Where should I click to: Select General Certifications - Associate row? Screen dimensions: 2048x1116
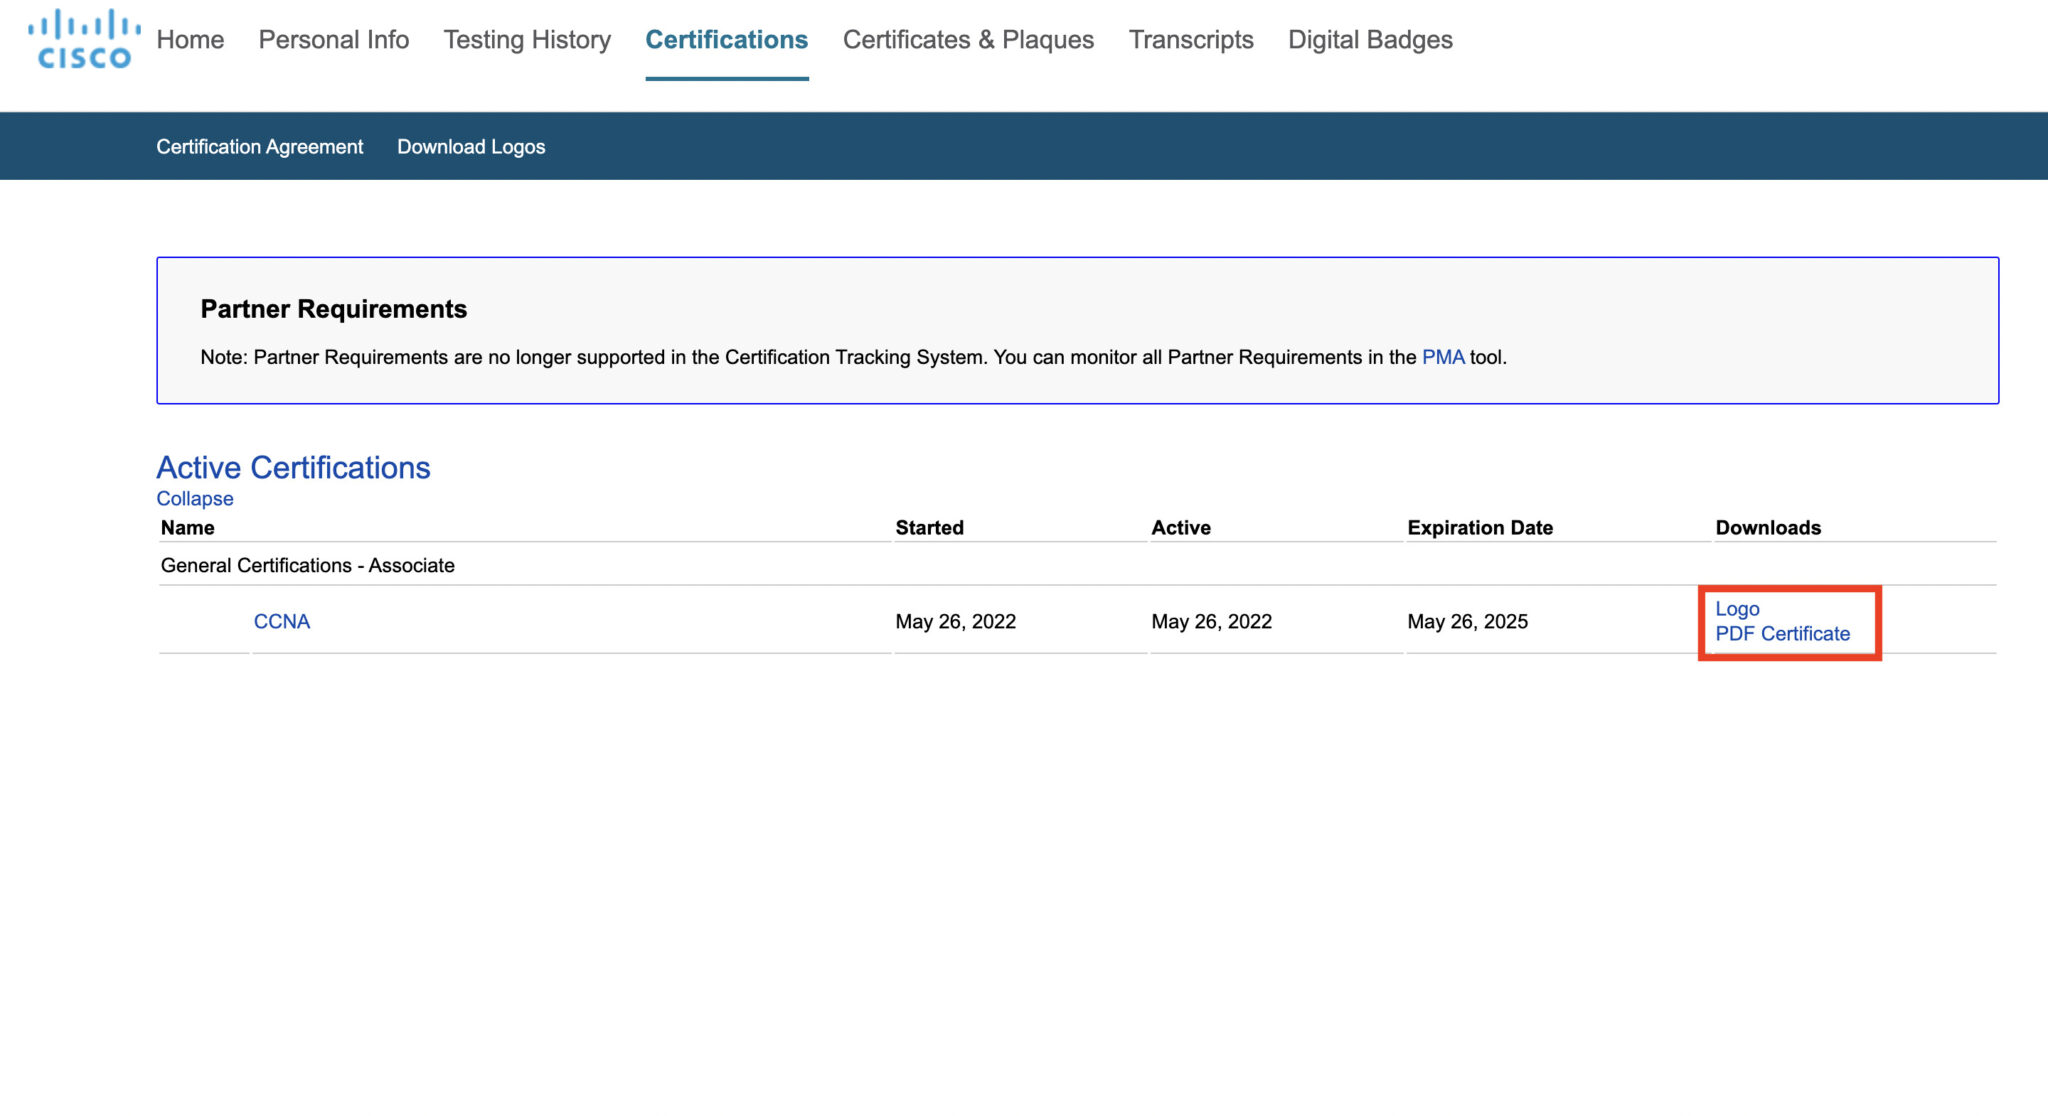307,565
